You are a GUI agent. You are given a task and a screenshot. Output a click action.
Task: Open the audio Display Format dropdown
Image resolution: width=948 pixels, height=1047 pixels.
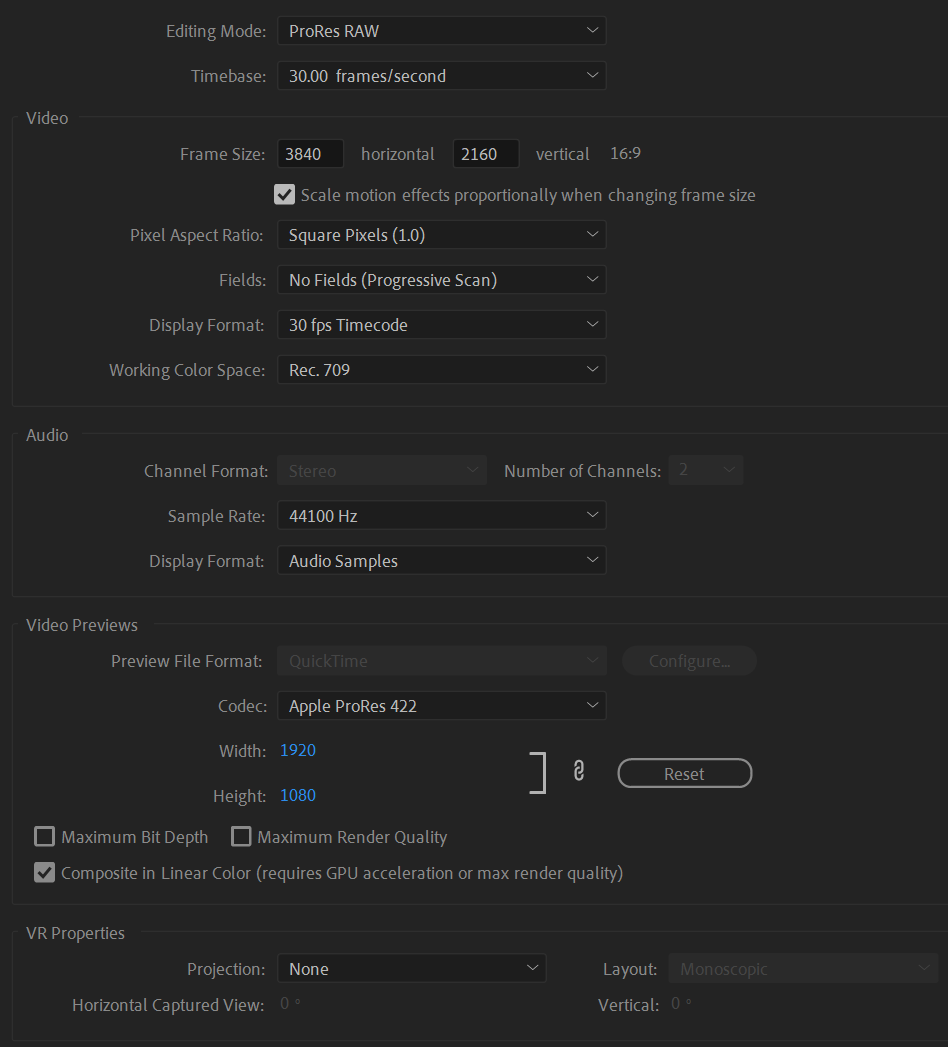tap(442, 560)
